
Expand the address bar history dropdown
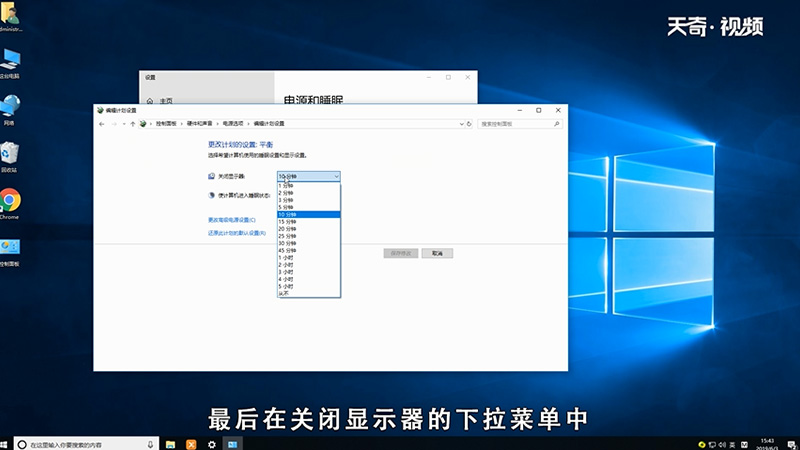click(461, 124)
